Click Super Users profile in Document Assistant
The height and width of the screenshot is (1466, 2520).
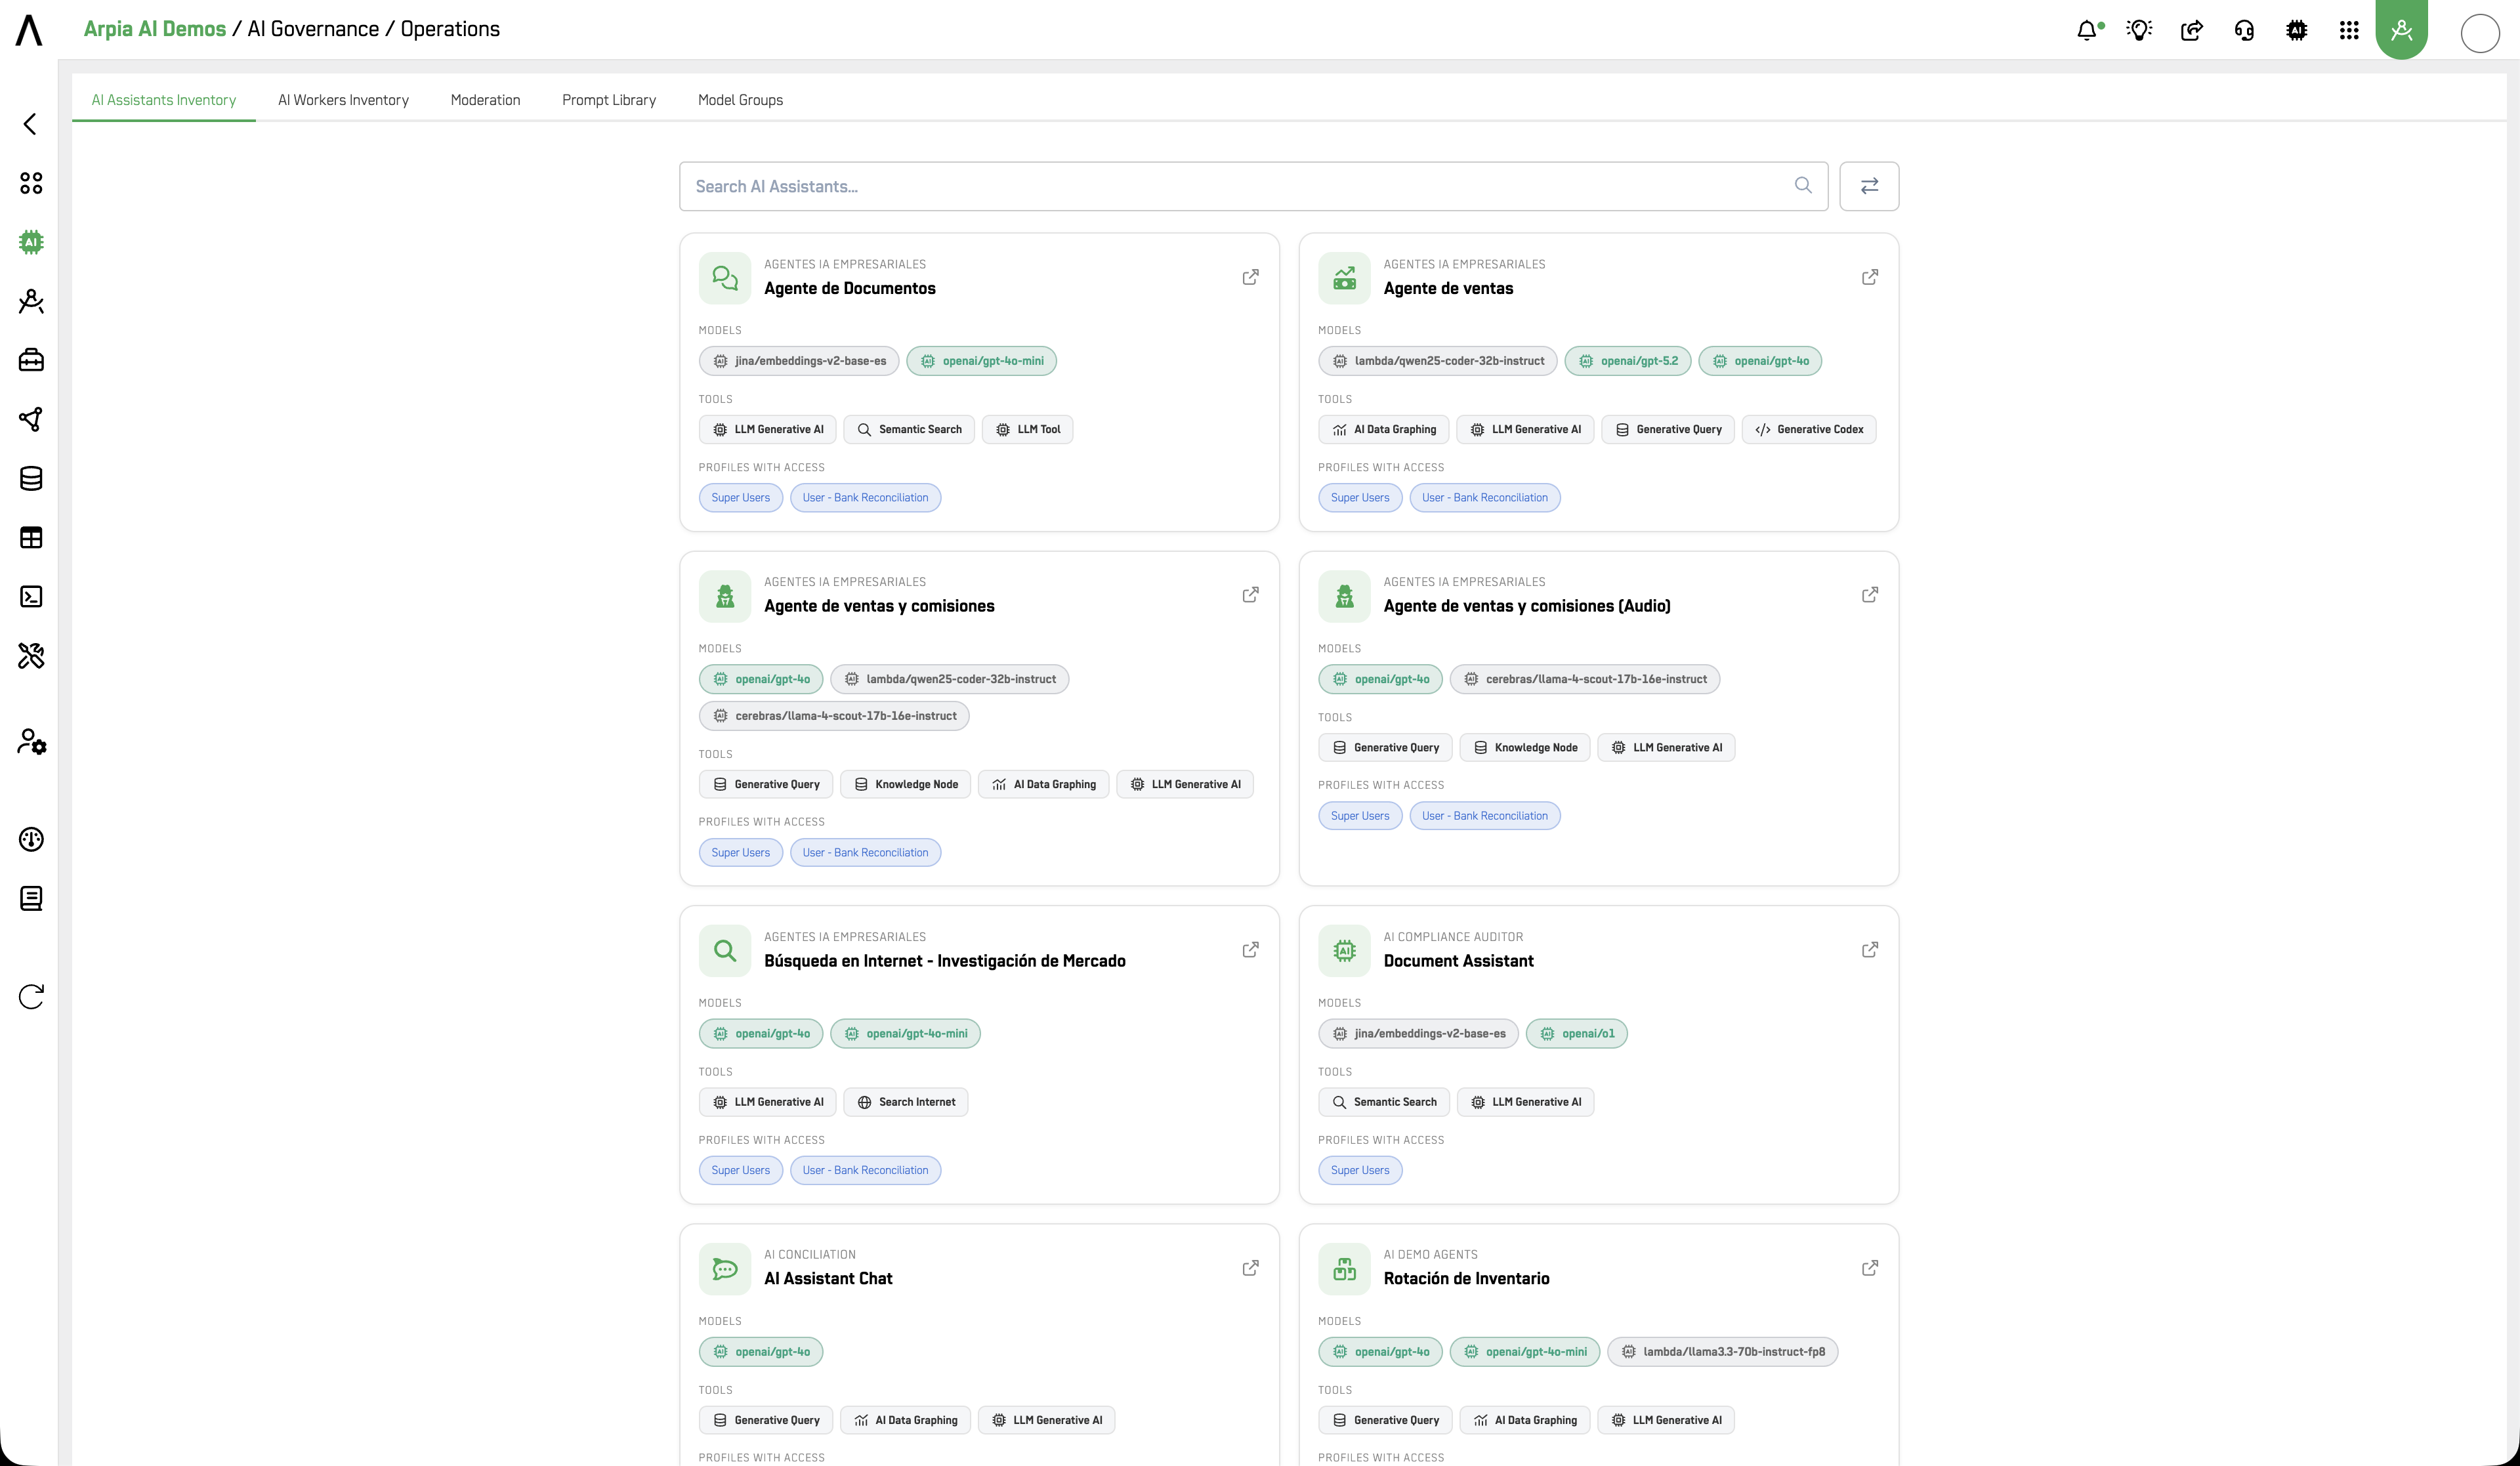(x=1359, y=1170)
